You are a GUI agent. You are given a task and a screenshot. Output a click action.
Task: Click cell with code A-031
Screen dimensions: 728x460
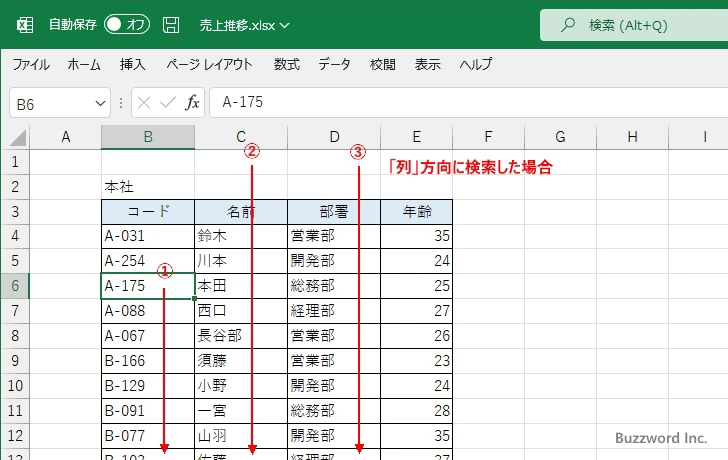[x=148, y=236]
